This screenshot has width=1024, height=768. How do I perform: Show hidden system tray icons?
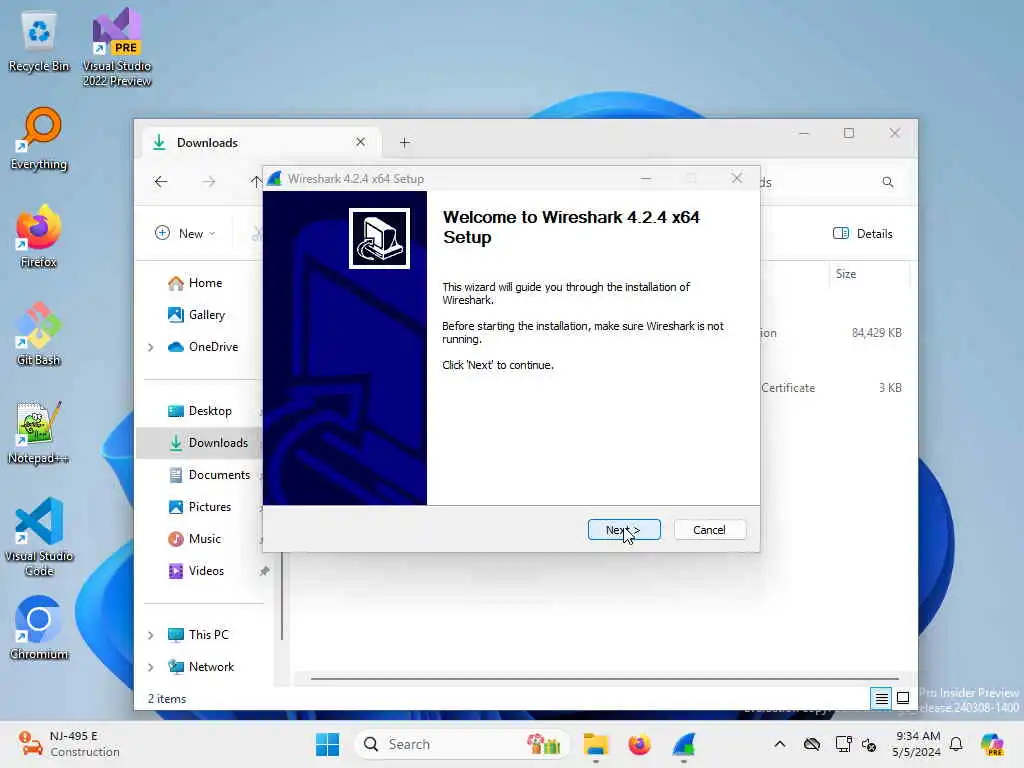(x=780, y=744)
